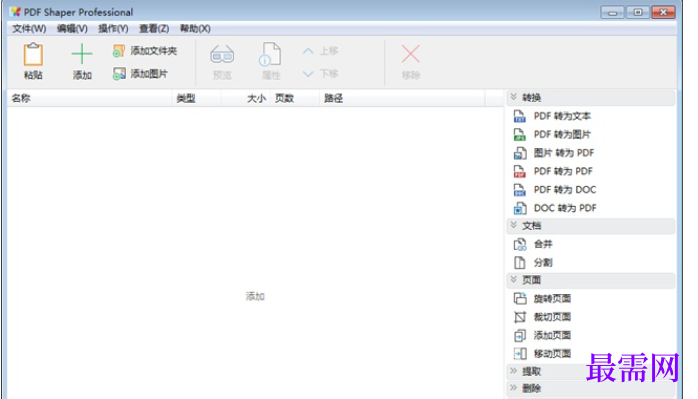Click the red X Remove (移除) icon

coord(410,54)
